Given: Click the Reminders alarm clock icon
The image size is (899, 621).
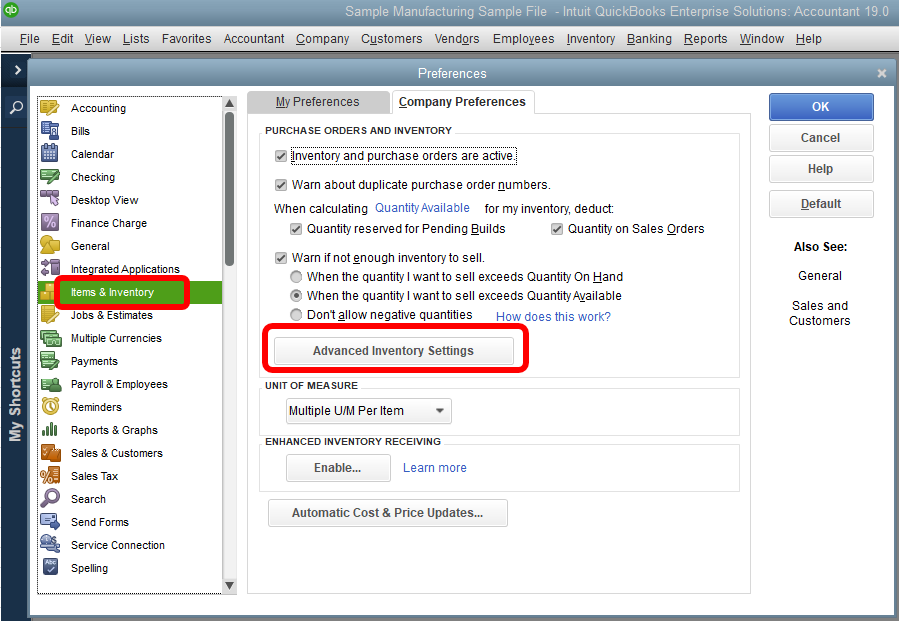Looking at the screenshot, I should [x=50, y=407].
